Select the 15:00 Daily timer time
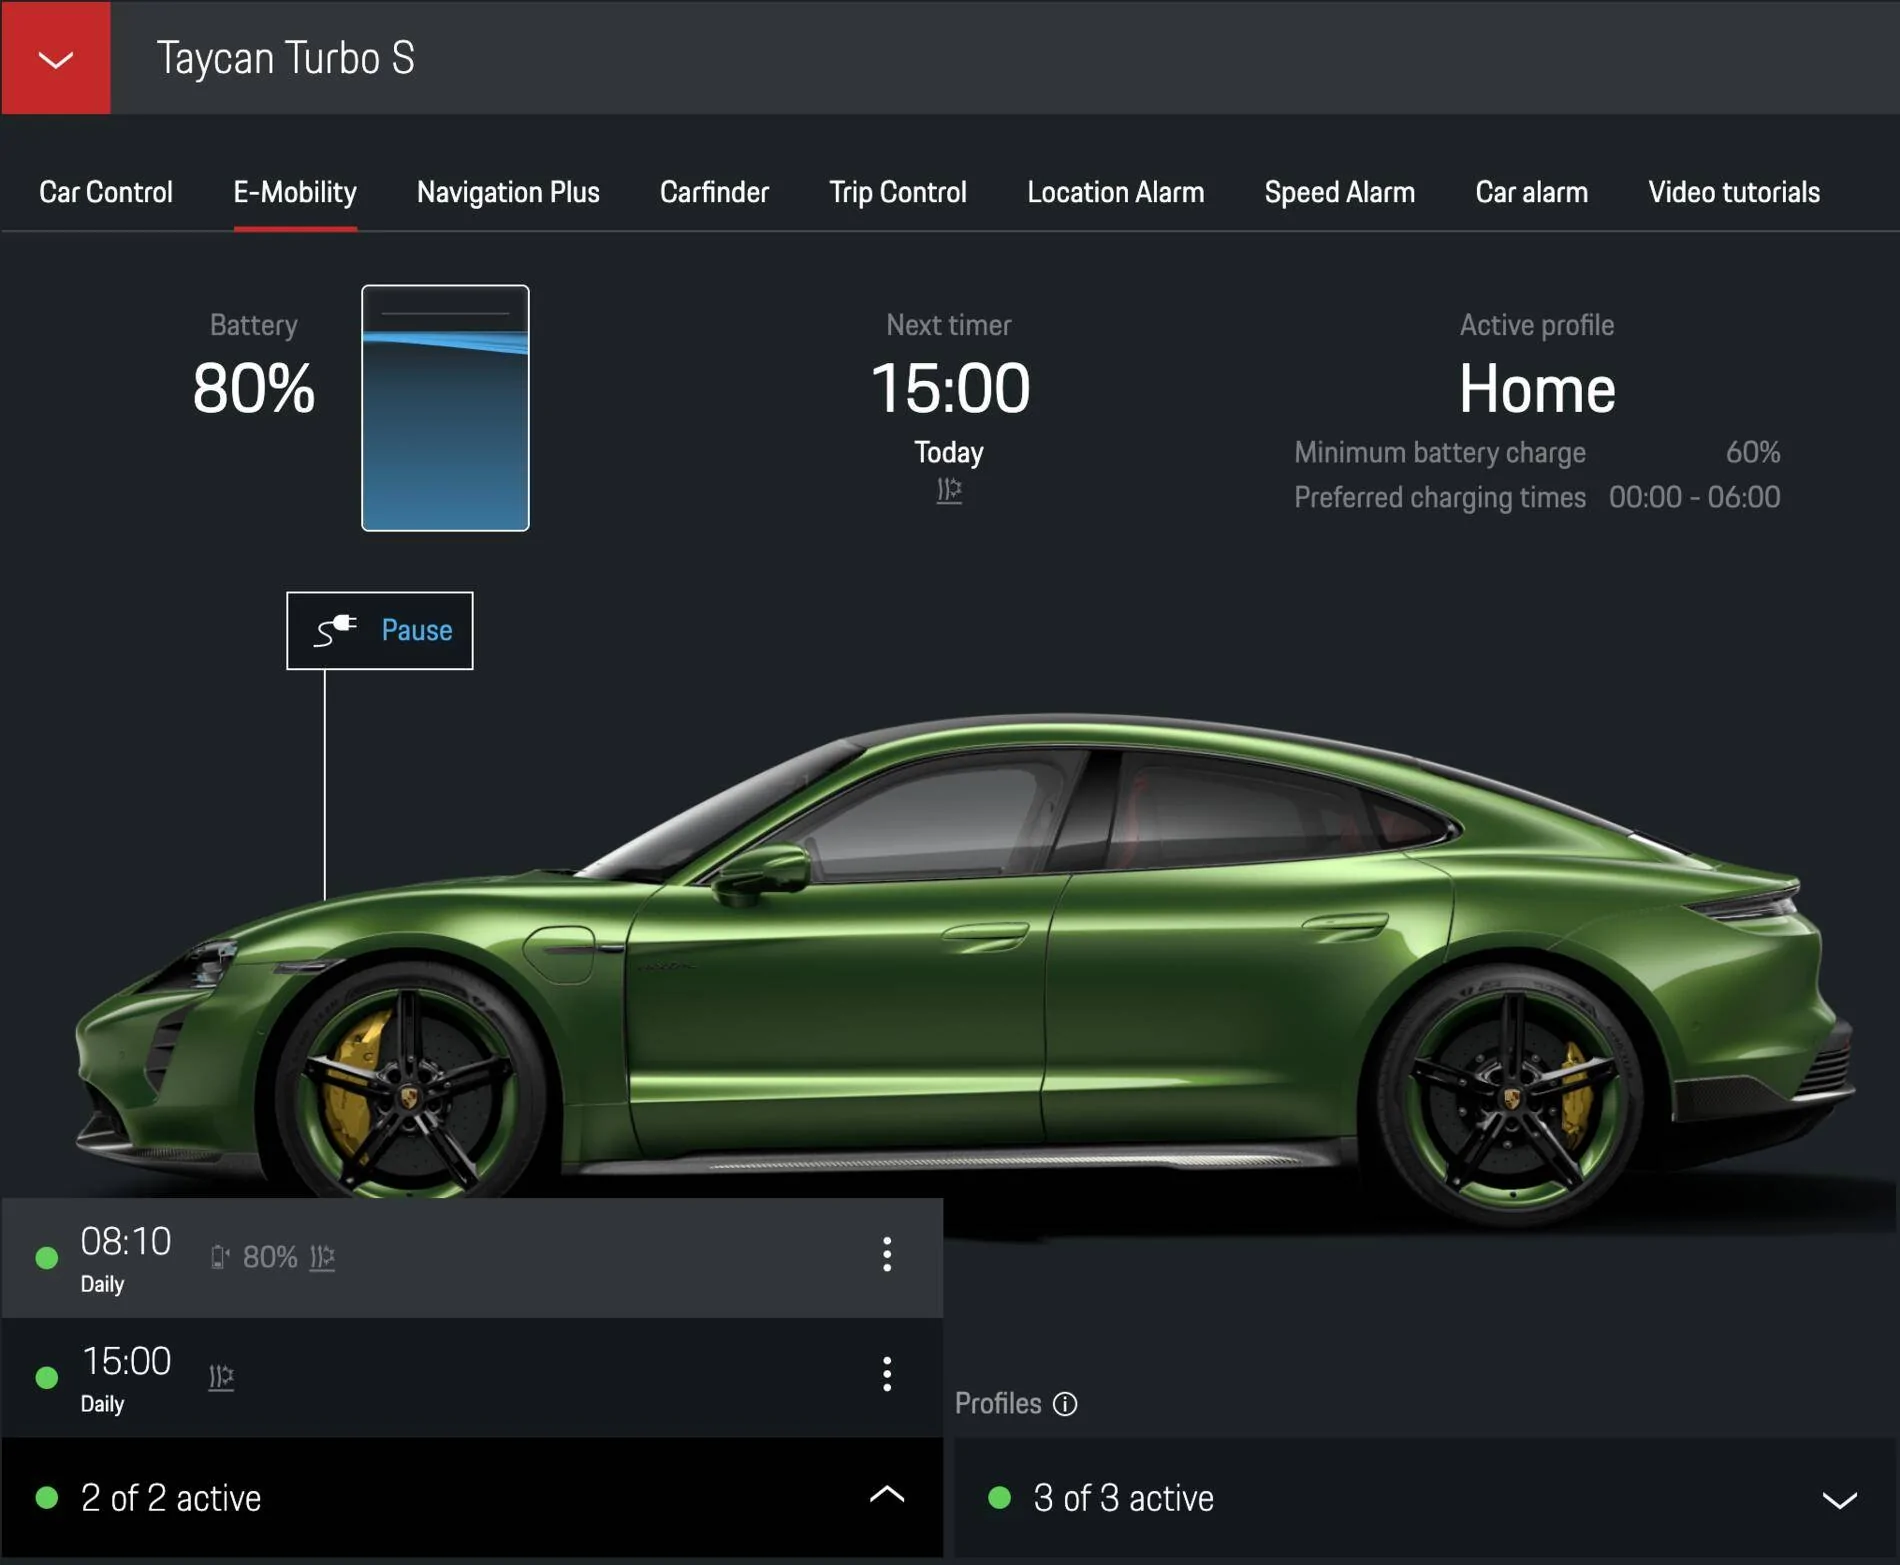 pos(126,1361)
